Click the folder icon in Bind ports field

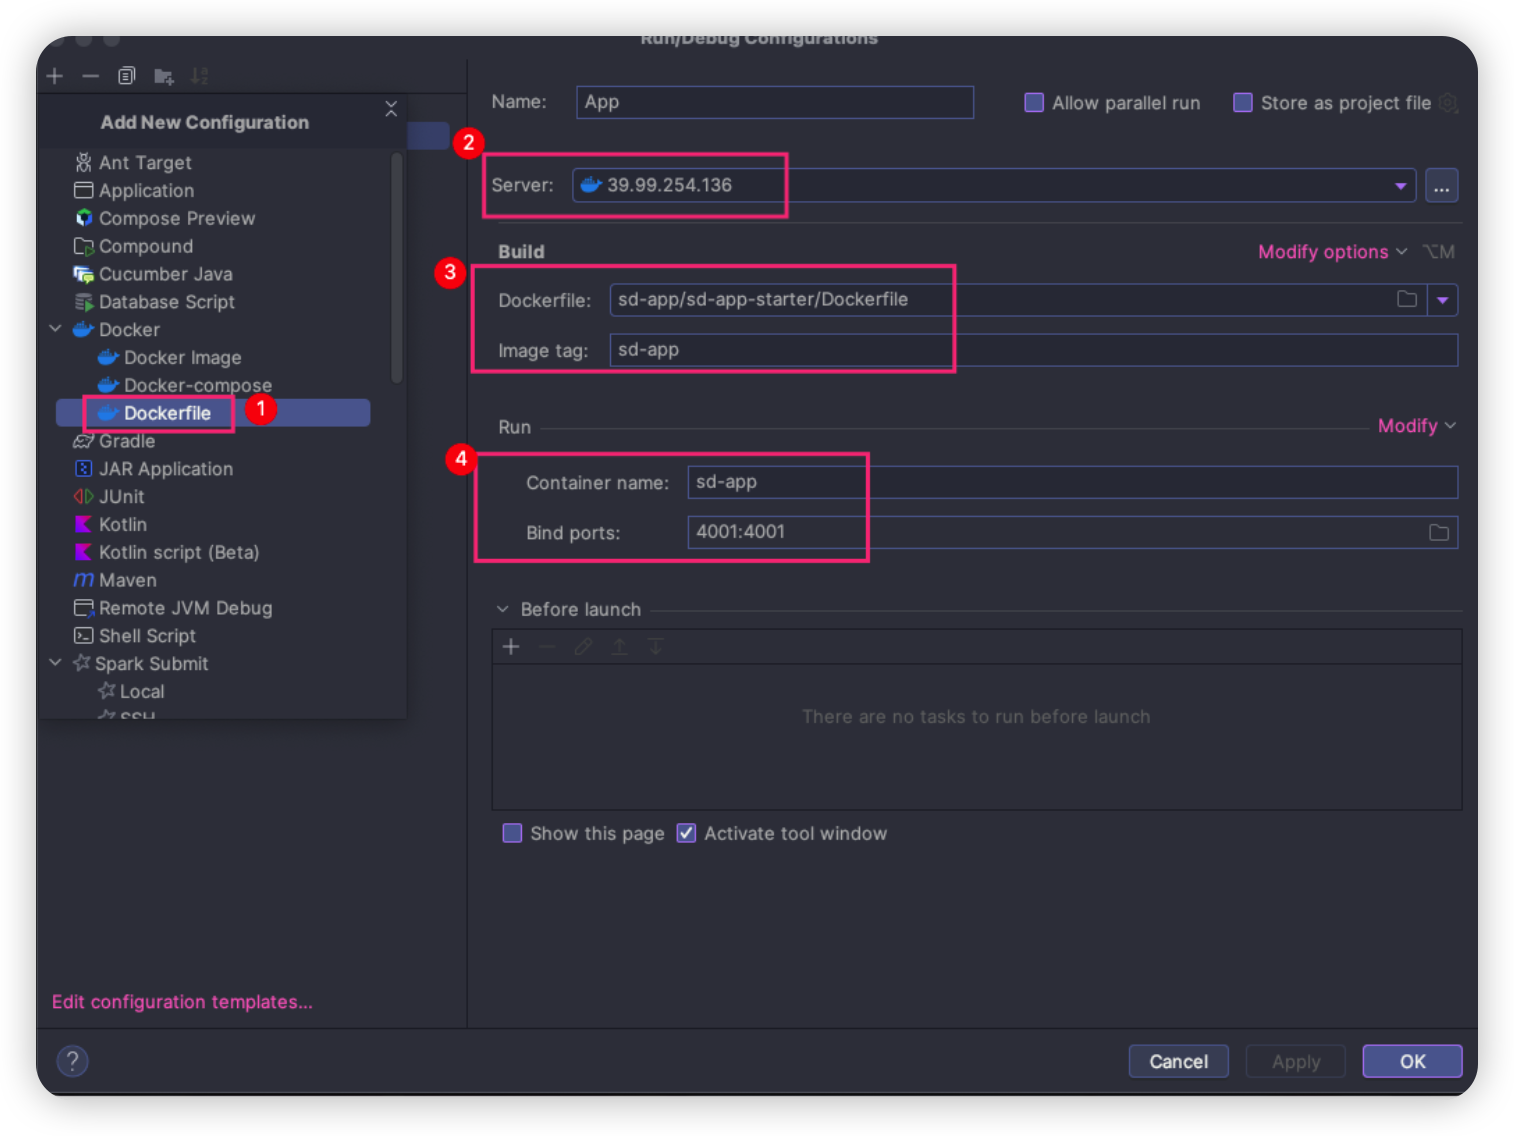[1438, 533]
